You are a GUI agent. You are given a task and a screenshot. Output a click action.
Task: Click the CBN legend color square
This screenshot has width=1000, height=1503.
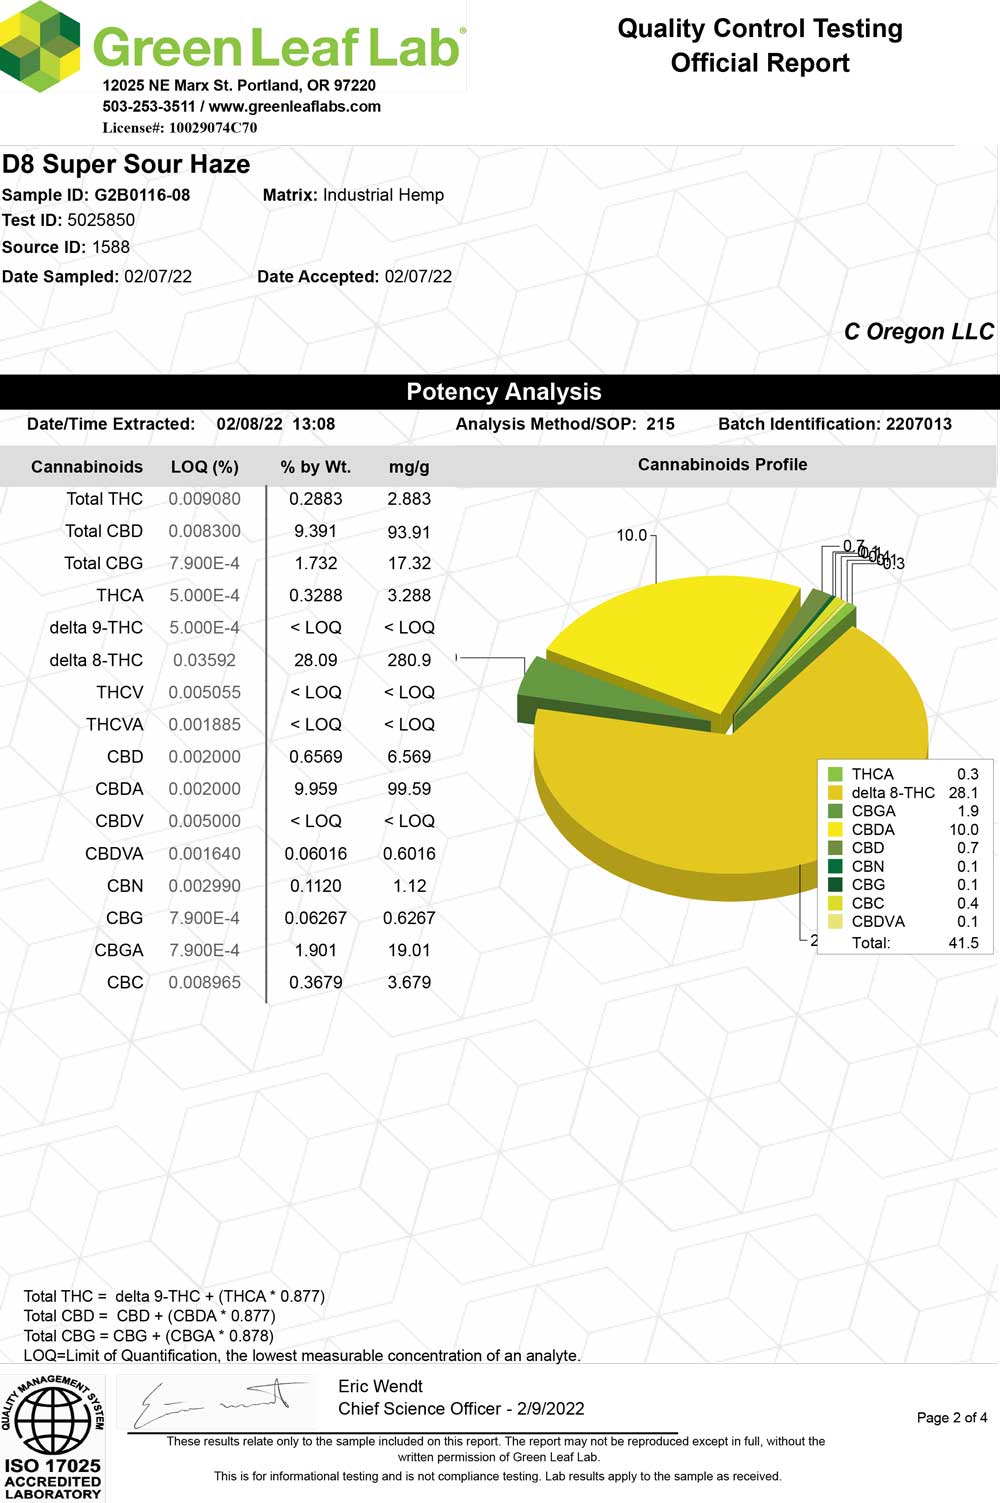coord(835,866)
